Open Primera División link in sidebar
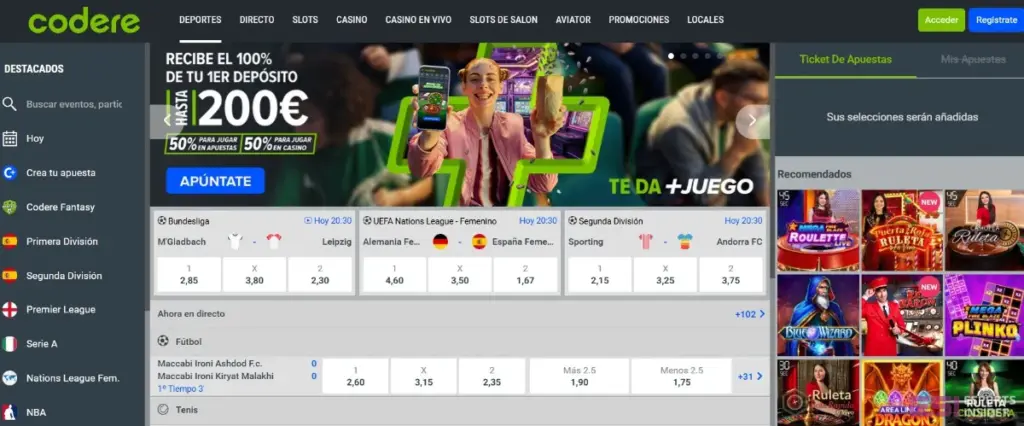Image resolution: width=1024 pixels, height=426 pixels. click(x=62, y=241)
